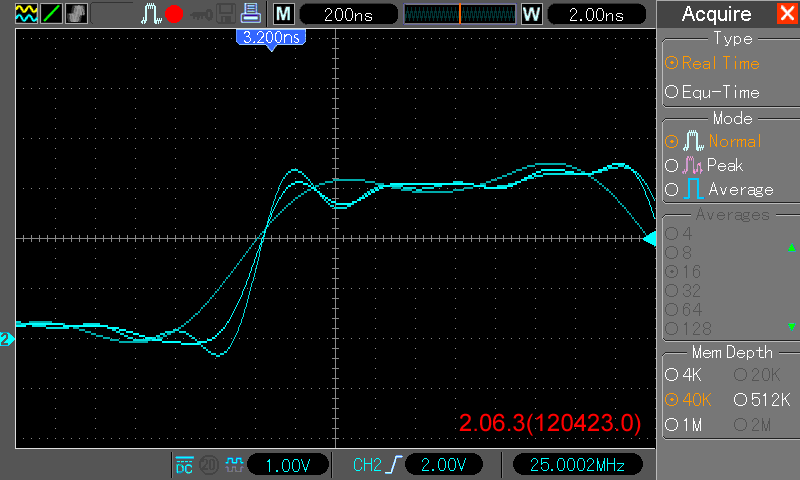Click the 2.00V trigger level value

coord(443,465)
